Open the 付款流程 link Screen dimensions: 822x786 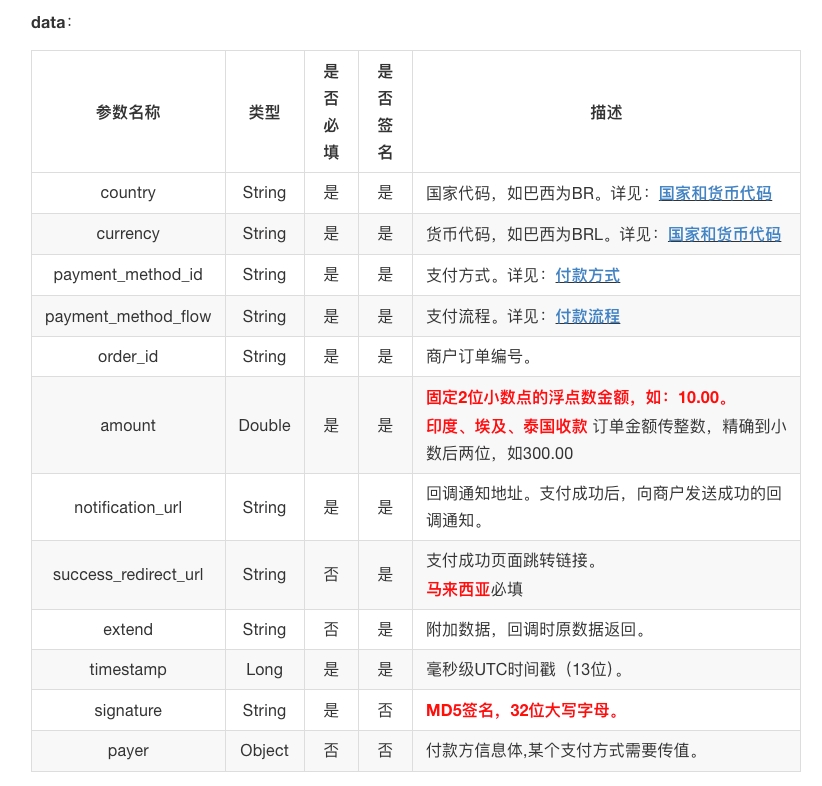[588, 316]
